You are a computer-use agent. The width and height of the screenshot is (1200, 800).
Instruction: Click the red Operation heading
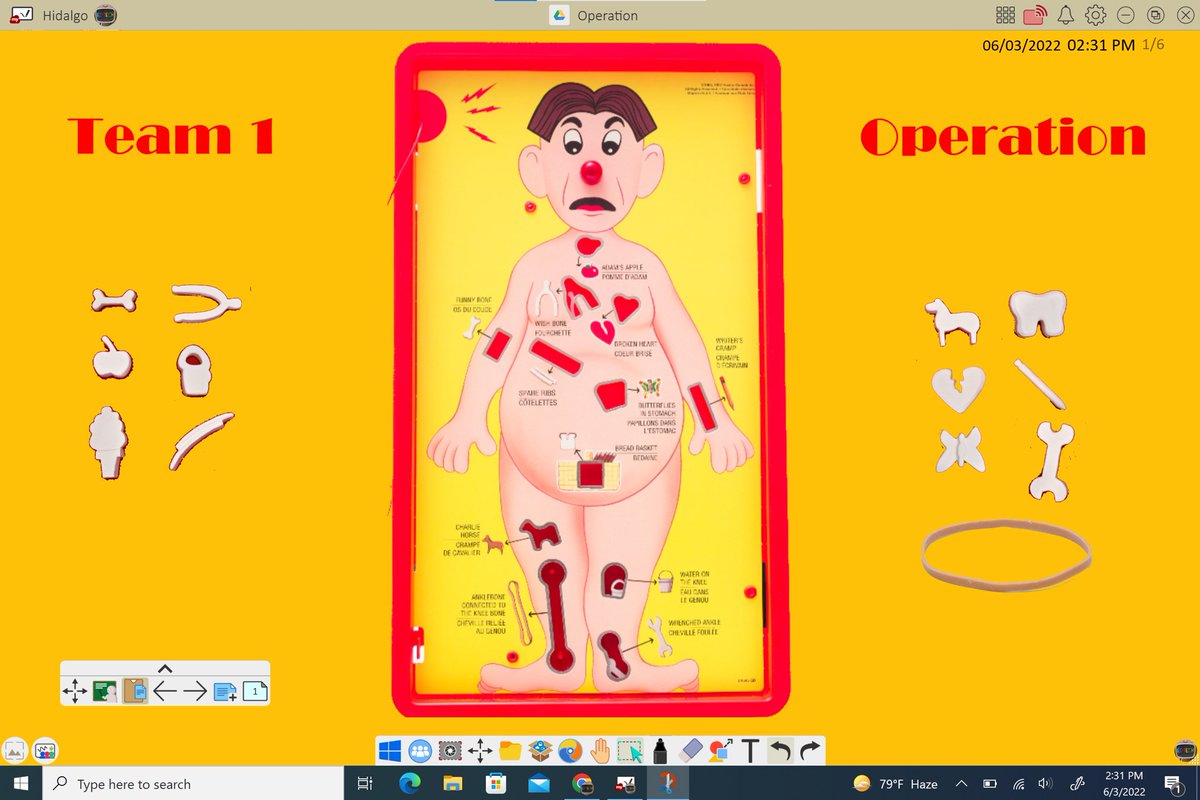(1003, 138)
